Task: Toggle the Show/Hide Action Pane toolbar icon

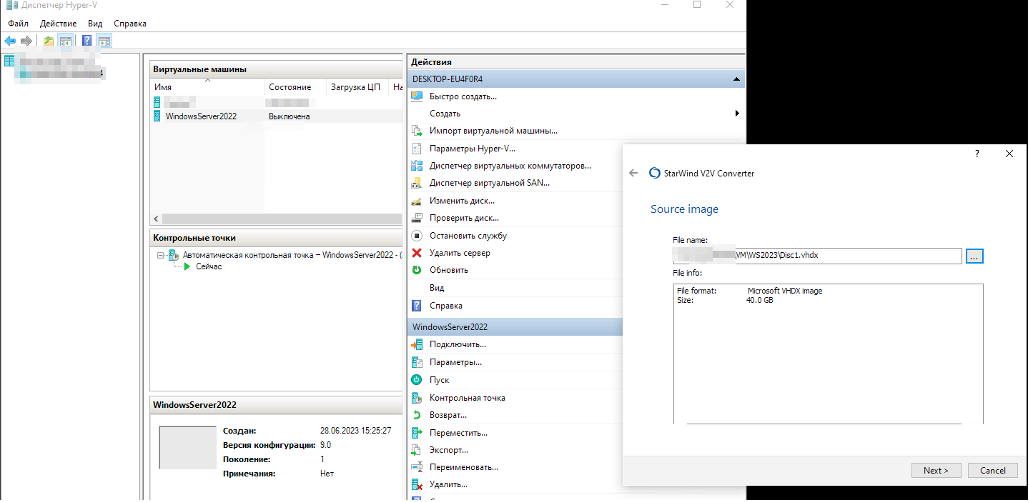Action: (104, 41)
